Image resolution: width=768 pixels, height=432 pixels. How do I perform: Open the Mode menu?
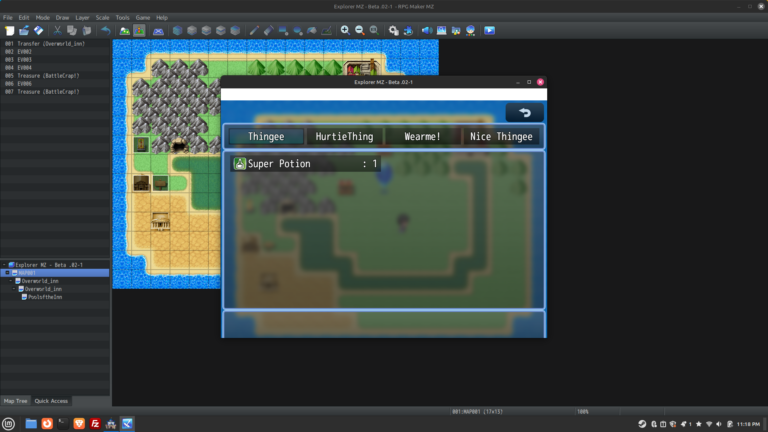(43, 18)
